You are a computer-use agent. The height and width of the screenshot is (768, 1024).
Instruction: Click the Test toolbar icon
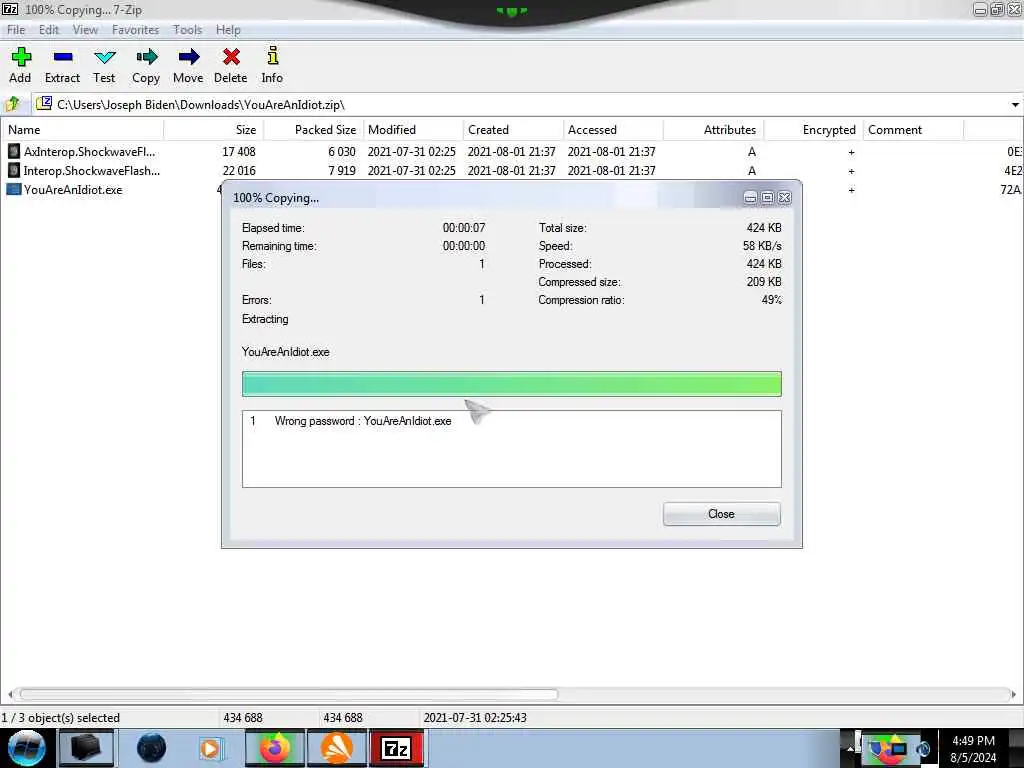104,57
